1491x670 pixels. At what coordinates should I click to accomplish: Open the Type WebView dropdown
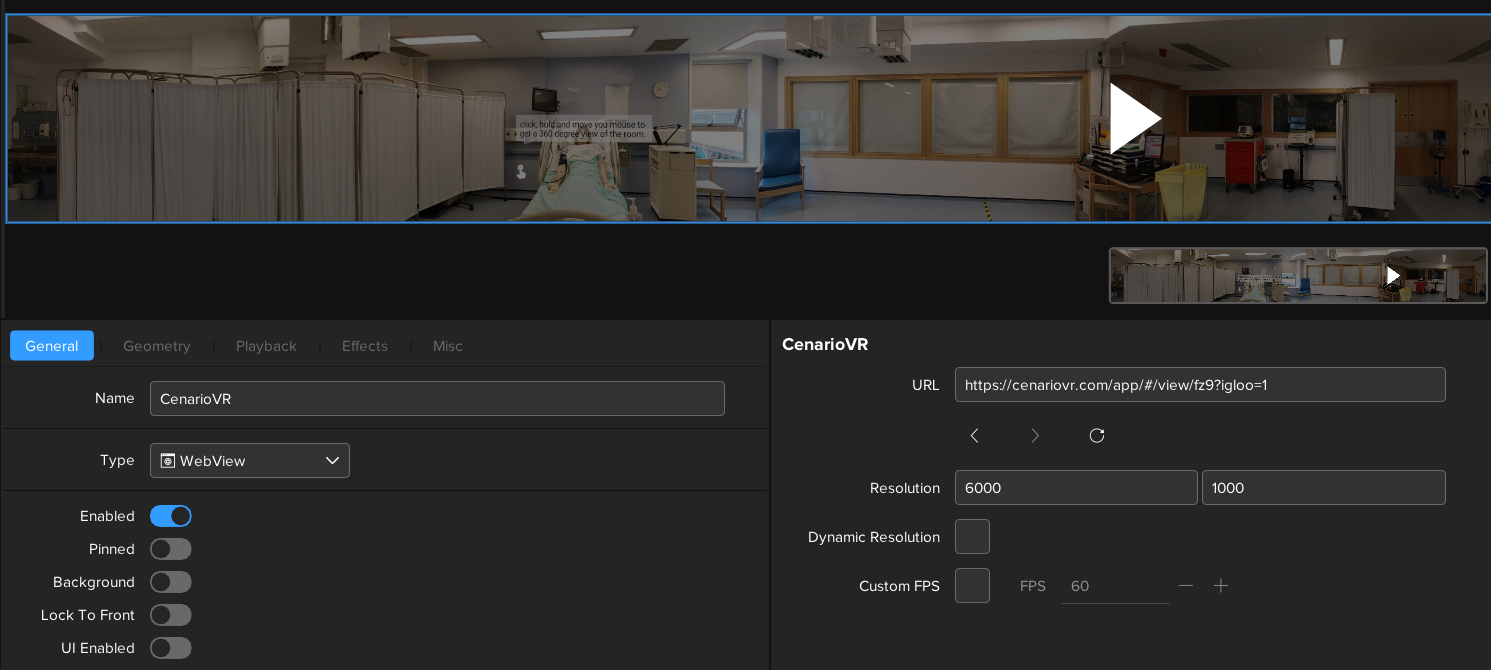[x=250, y=461]
